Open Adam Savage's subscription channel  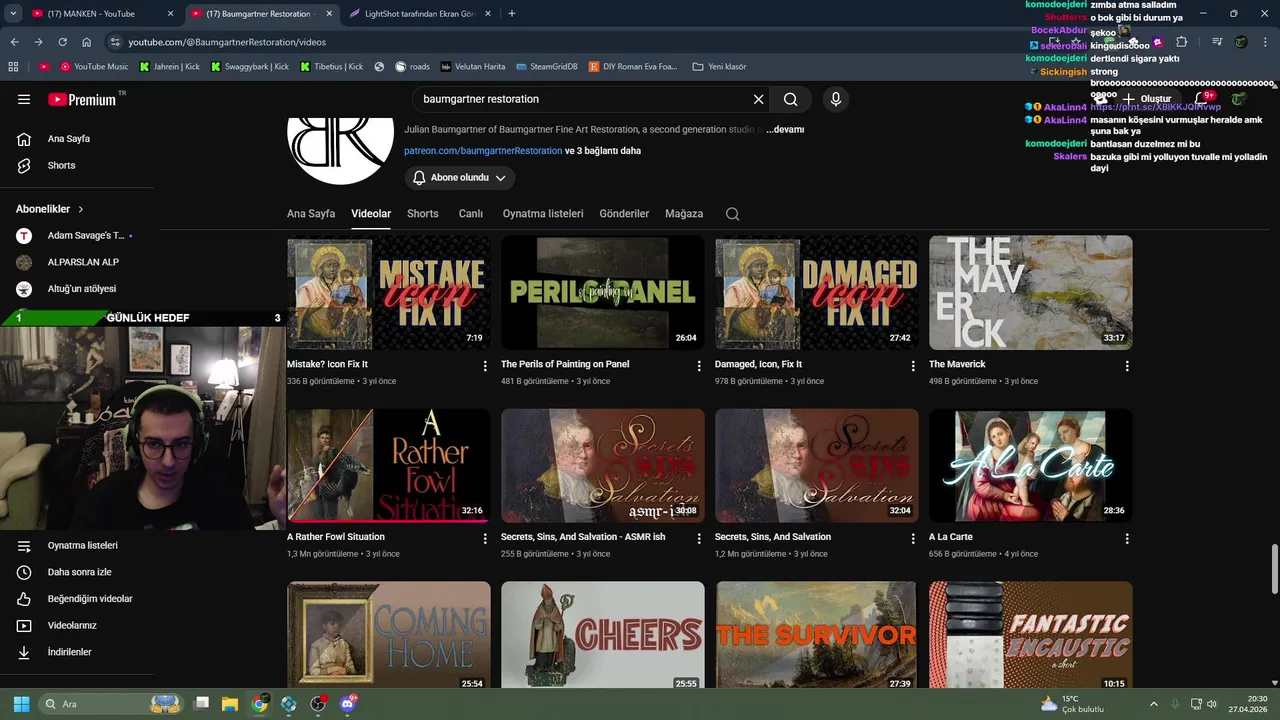point(75,236)
